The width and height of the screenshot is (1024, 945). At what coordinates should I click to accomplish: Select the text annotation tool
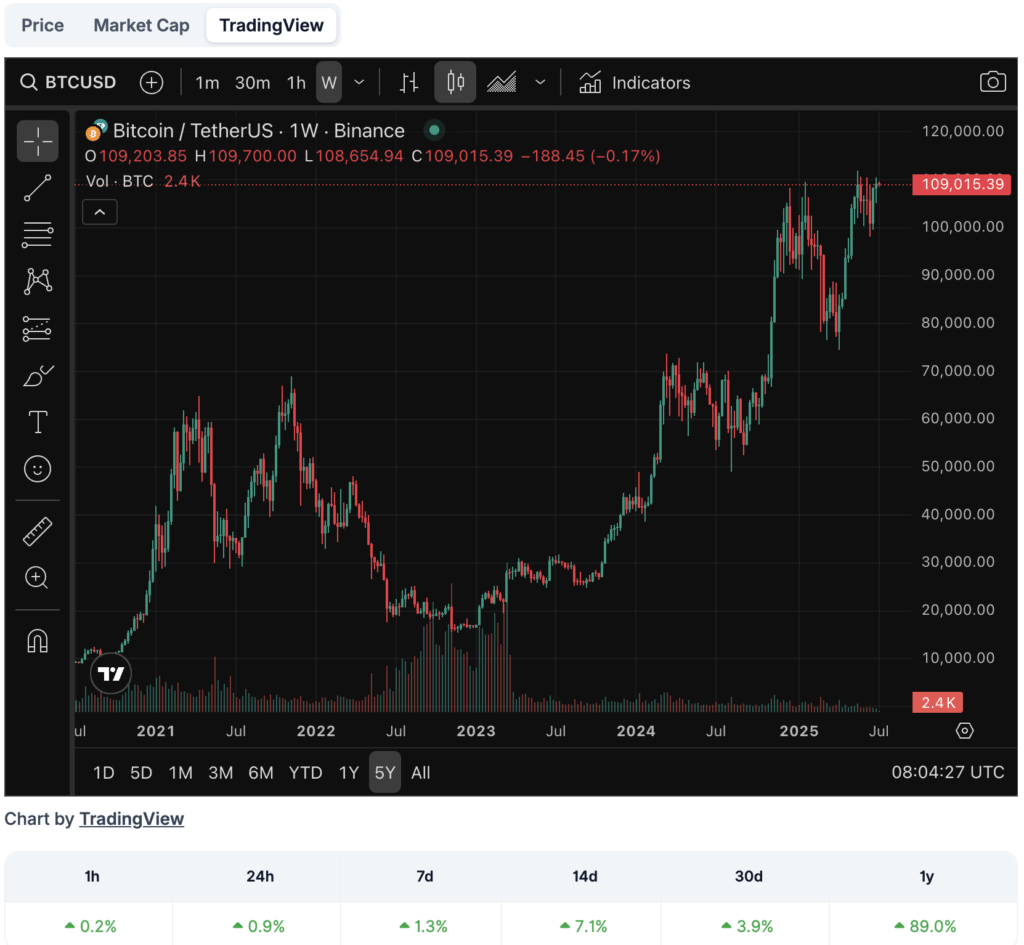pyautogui.click(x=37, y=423)
